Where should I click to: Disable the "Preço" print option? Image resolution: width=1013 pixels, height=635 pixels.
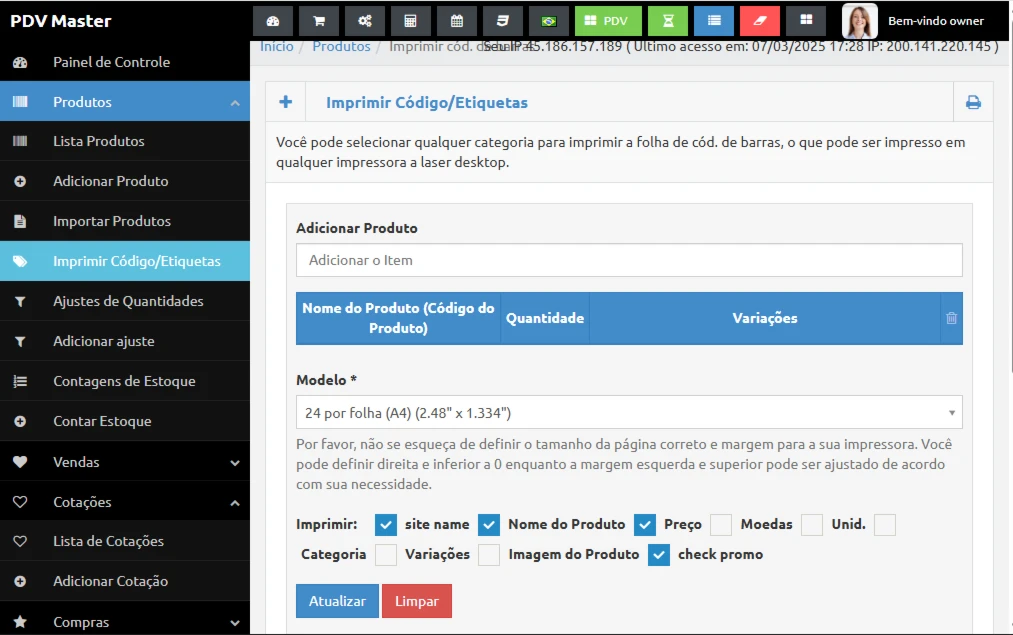pos(645,525)
